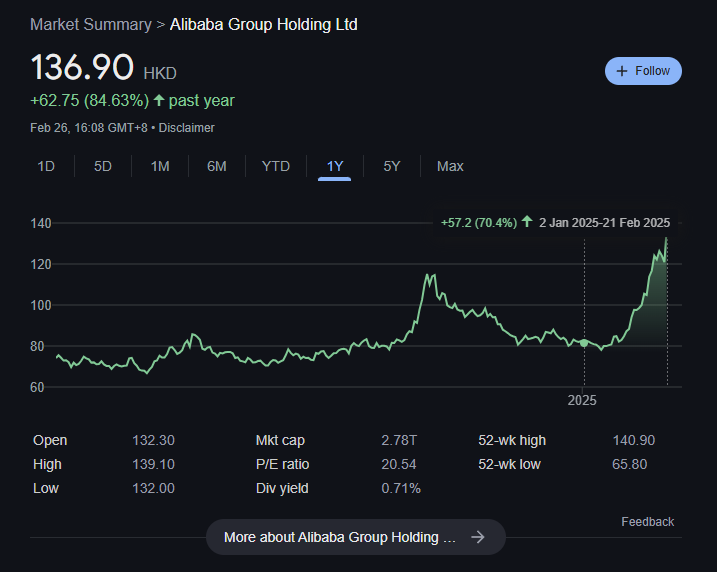
Task: Click the High value 139.10
Action: (153, 465)
